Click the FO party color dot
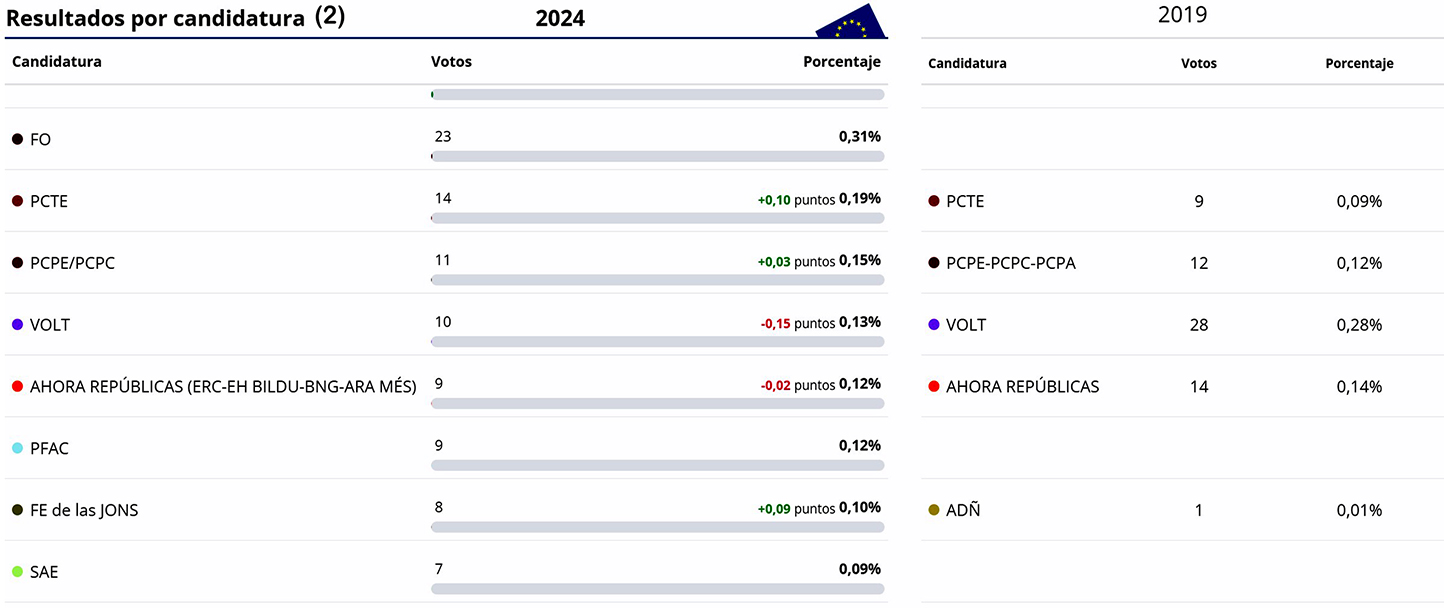Image resolution: width=1444 pixels, height=608 pixels. 17,139
